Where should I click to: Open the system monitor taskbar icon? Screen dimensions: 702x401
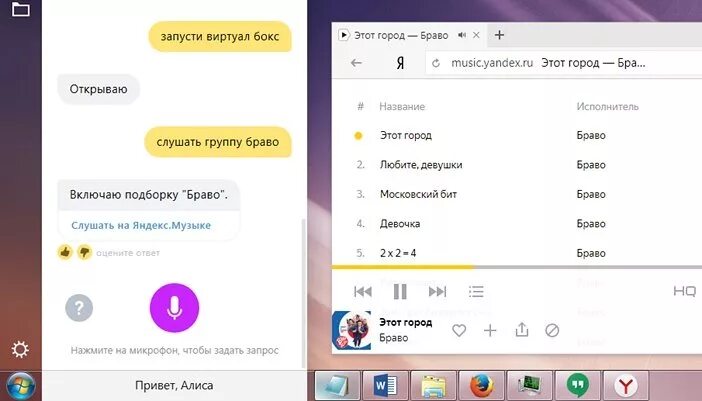529,385
